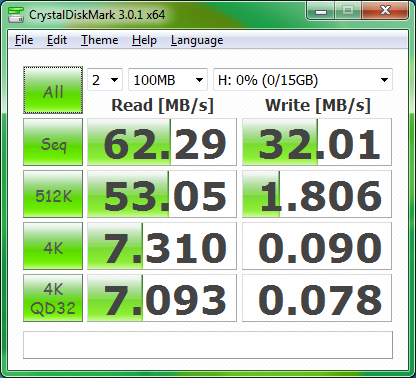This screenshot has height=378, width=416.
Task: Select the 4K QD32 read value 7.093
Action: pos(162,298)
